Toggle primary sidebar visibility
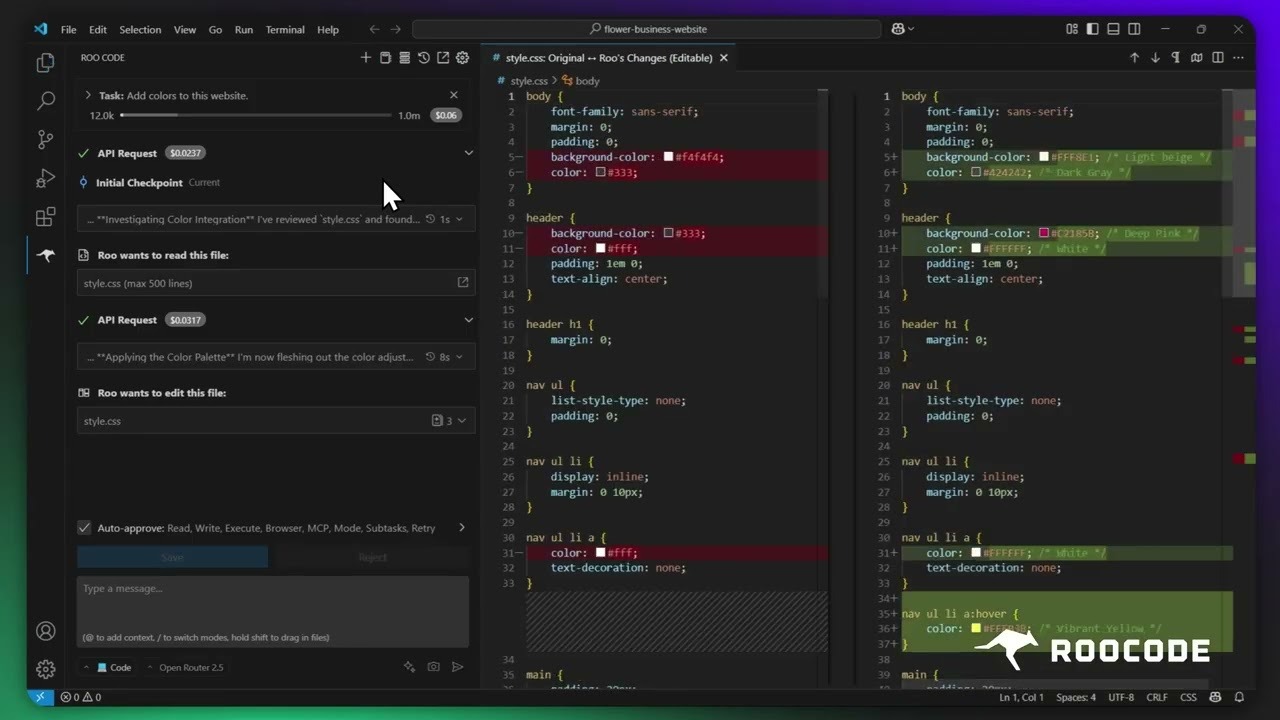The image size is (1280, 720). [1092, 29]
